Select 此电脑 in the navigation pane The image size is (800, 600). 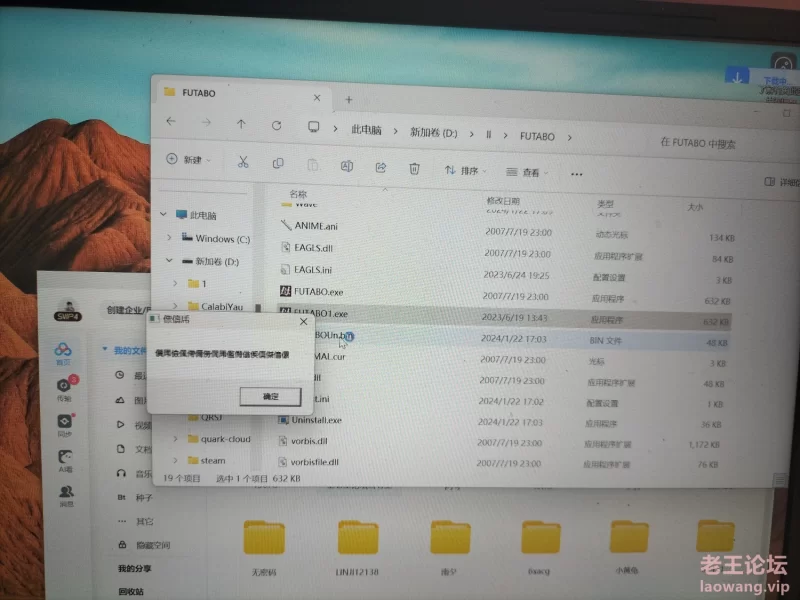click(196, 215)
